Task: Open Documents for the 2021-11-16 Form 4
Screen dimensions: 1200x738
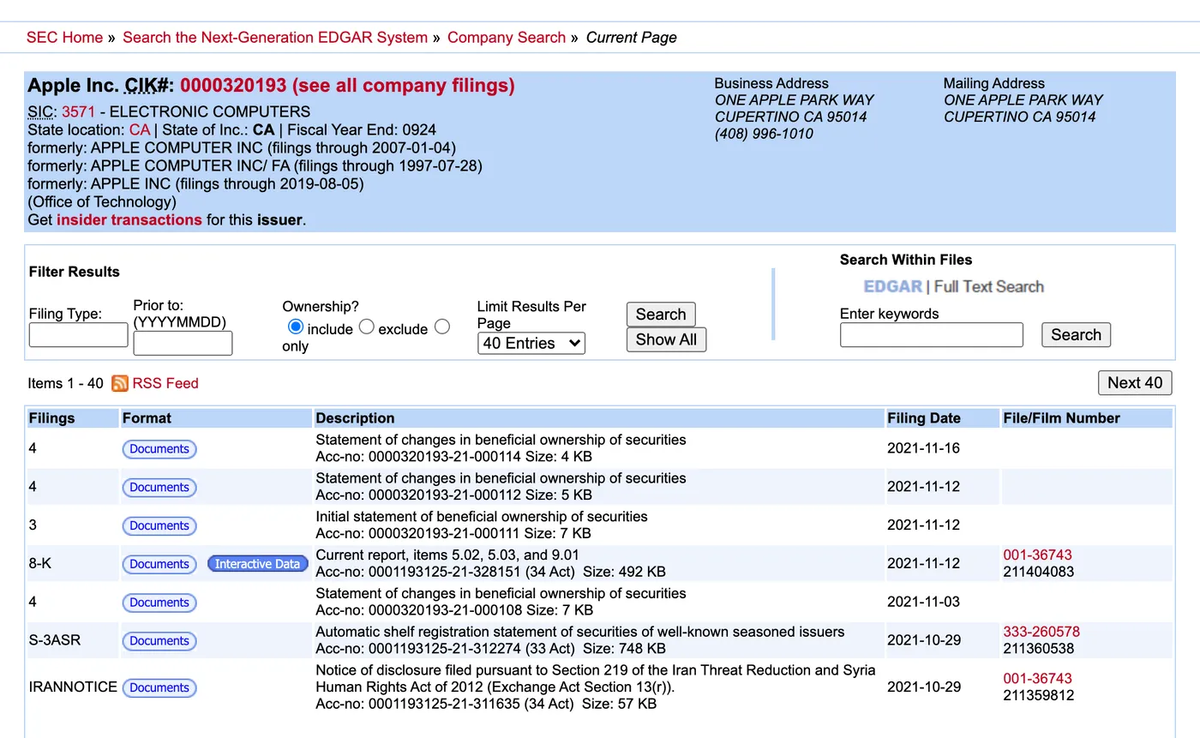Action: 159,449
